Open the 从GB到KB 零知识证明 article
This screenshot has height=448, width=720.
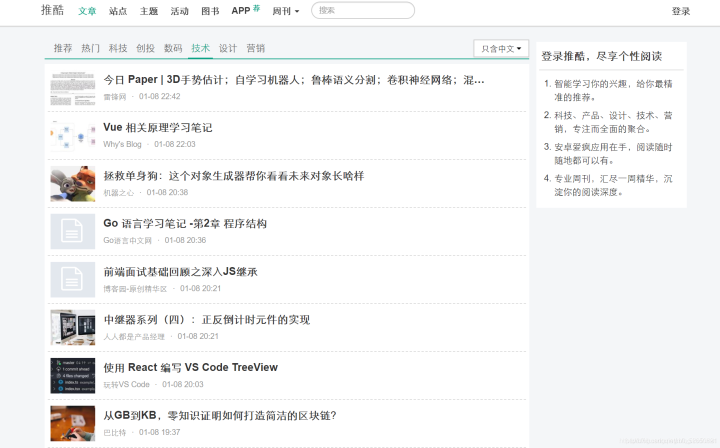click(x=219, y=415)
